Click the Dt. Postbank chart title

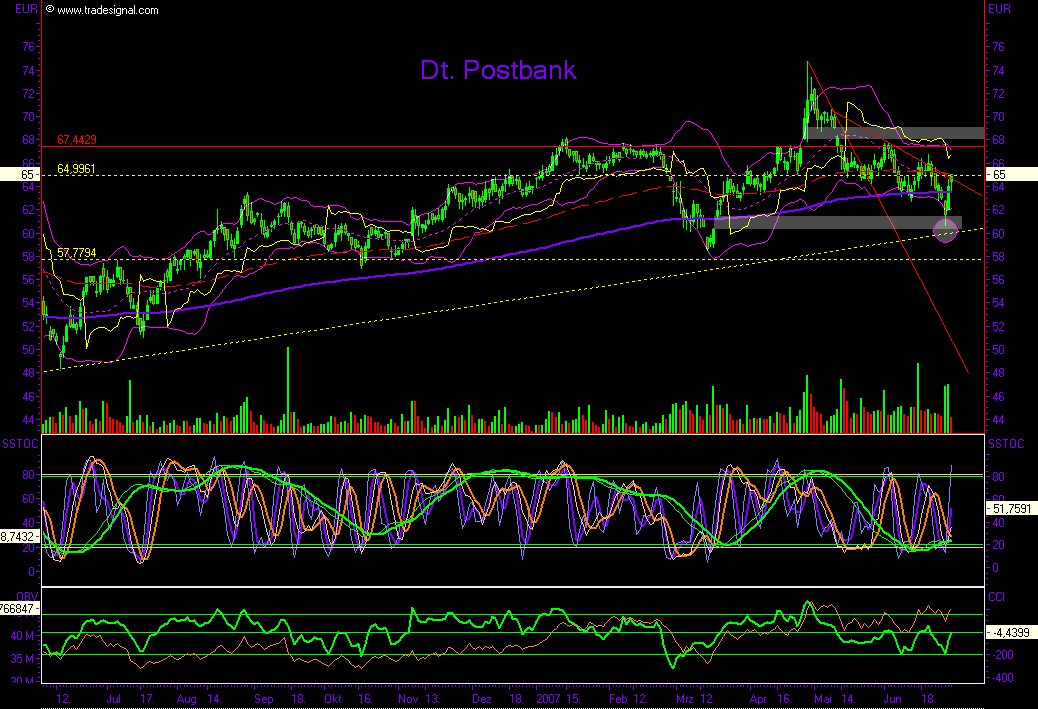[499, 71]
